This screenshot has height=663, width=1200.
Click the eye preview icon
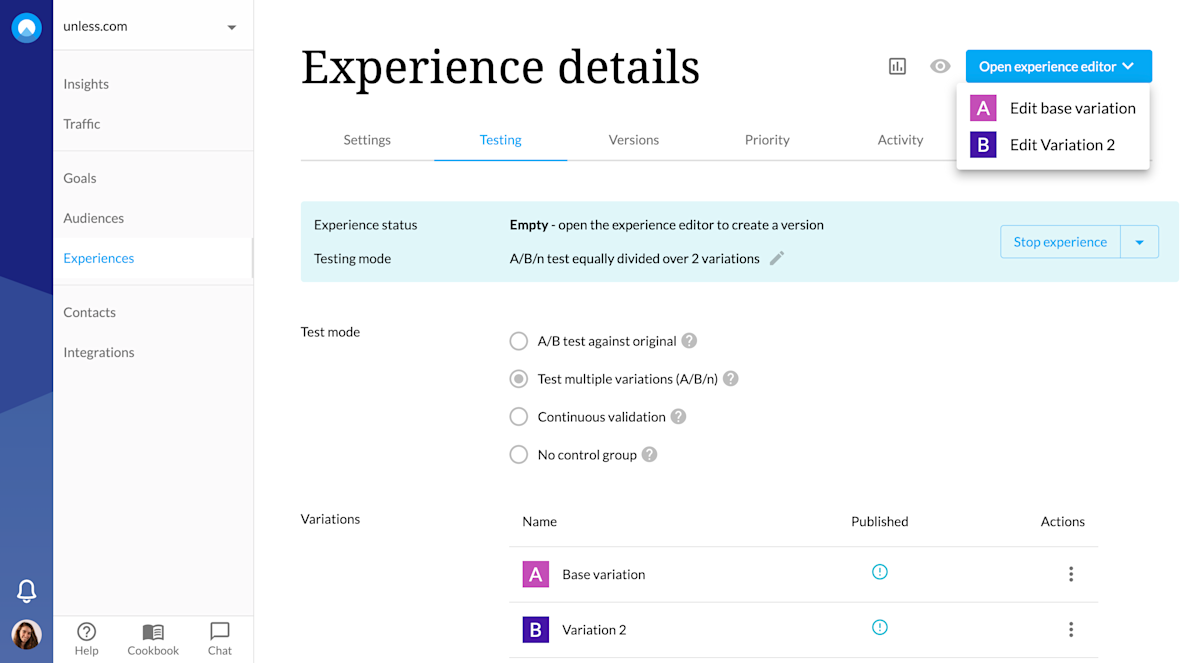940,66
